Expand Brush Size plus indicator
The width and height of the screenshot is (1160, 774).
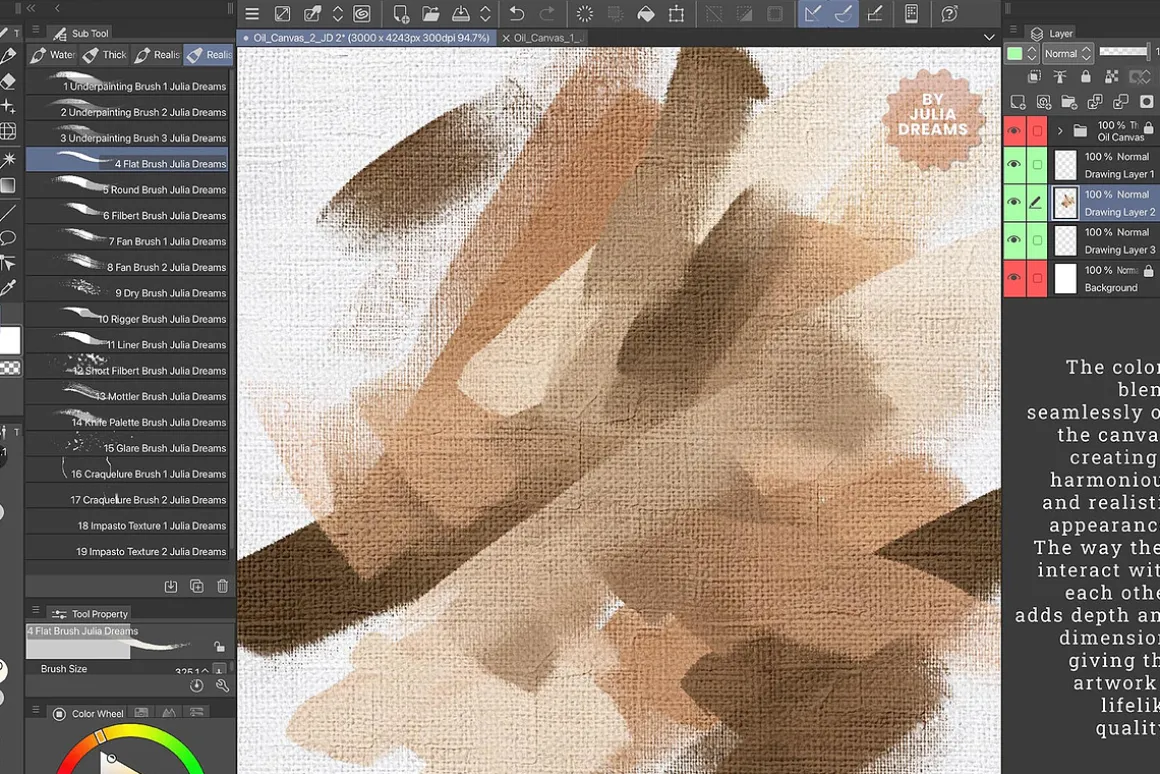point(219,670)
